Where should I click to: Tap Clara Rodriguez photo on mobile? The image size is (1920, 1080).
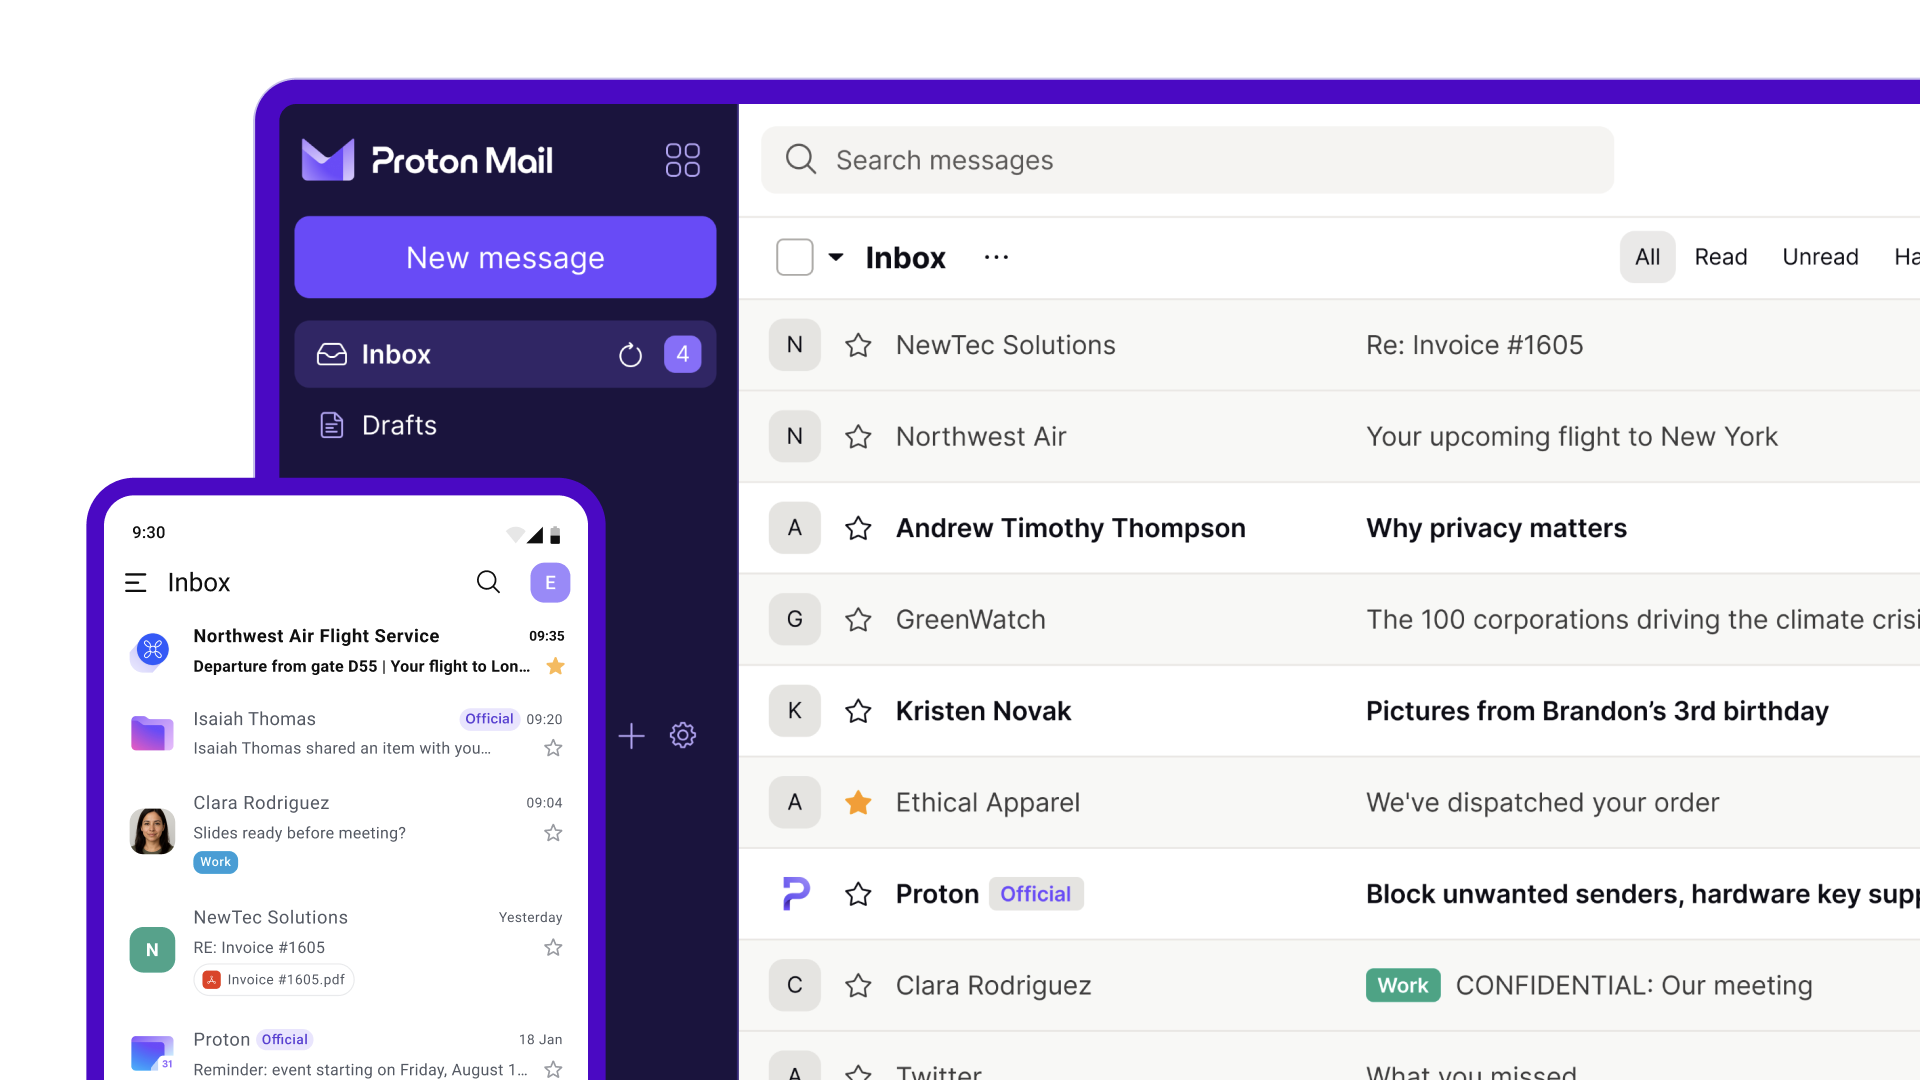[x=152, y=831]
